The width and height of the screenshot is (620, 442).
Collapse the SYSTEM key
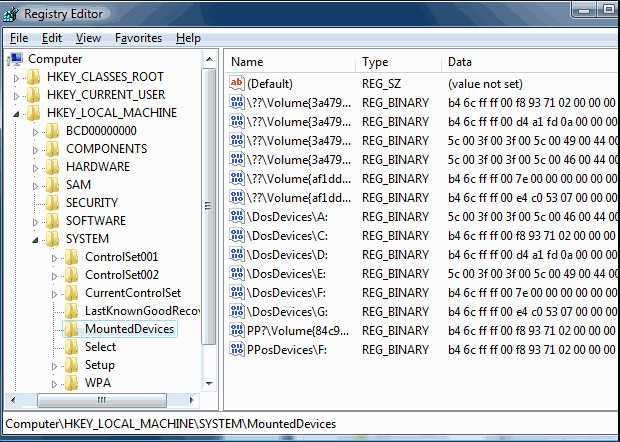35,240
